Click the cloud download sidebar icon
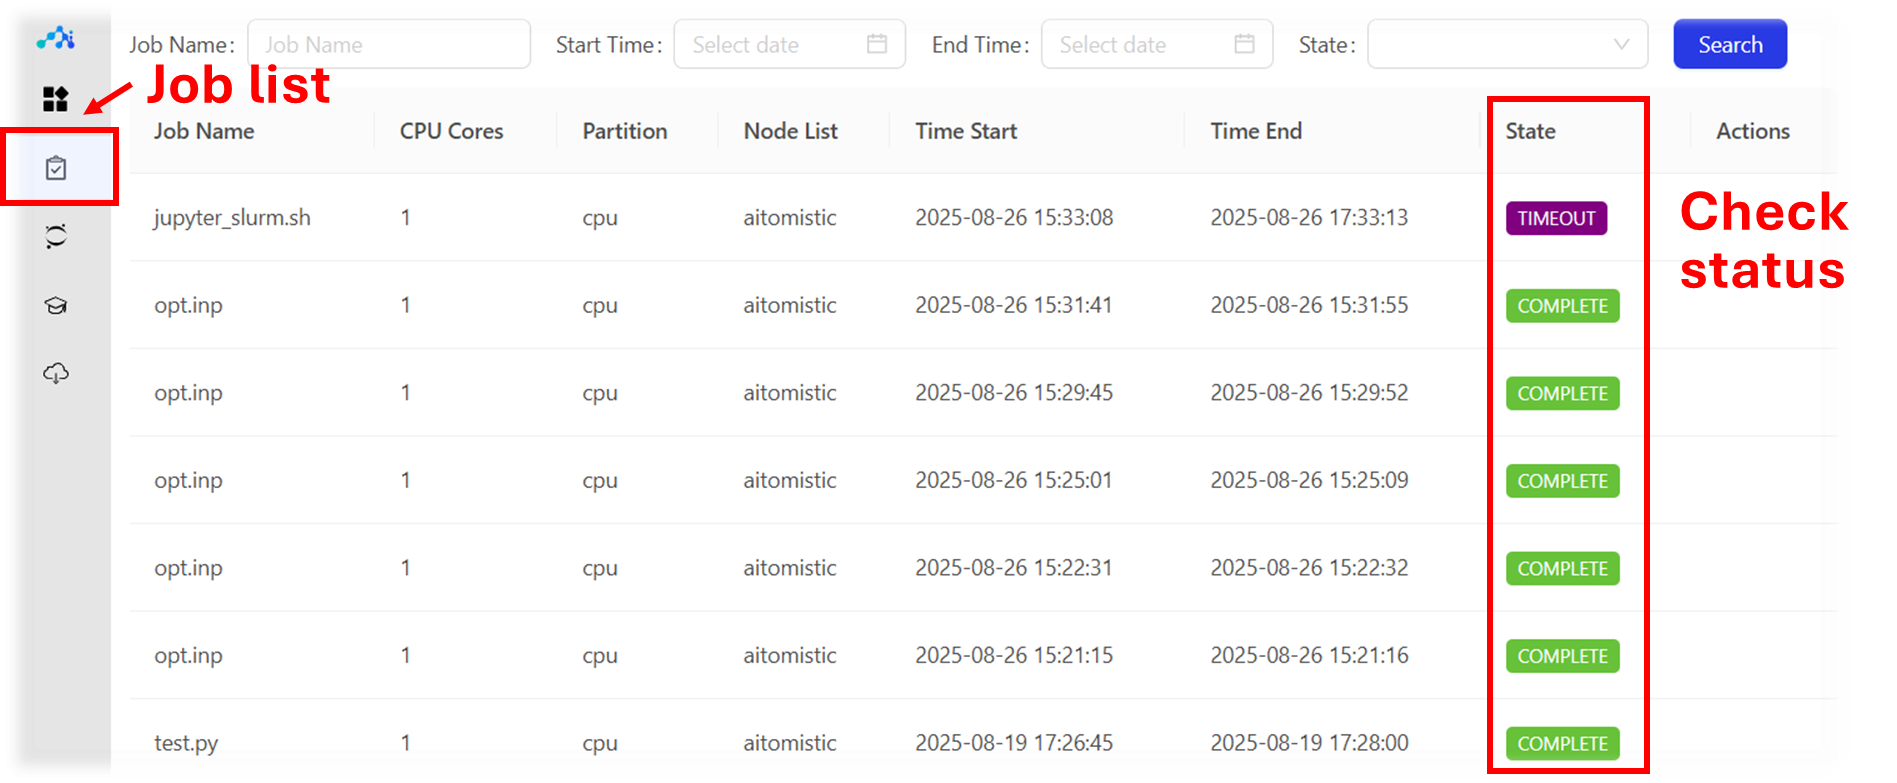Screen dimensions: 1897x783 56,373
